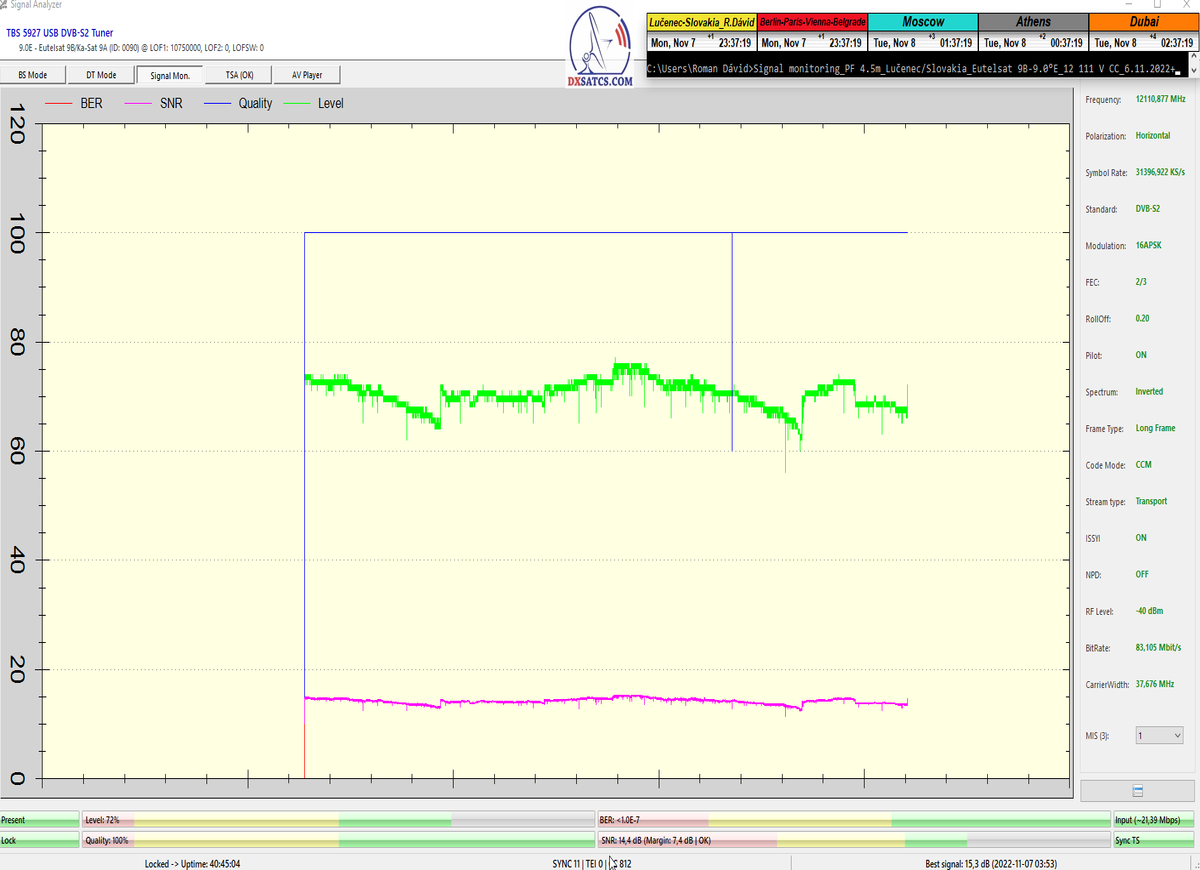Click the window resize grip corner
The height and width of the screenshot is (870, 1200).
pos(1193,864)
